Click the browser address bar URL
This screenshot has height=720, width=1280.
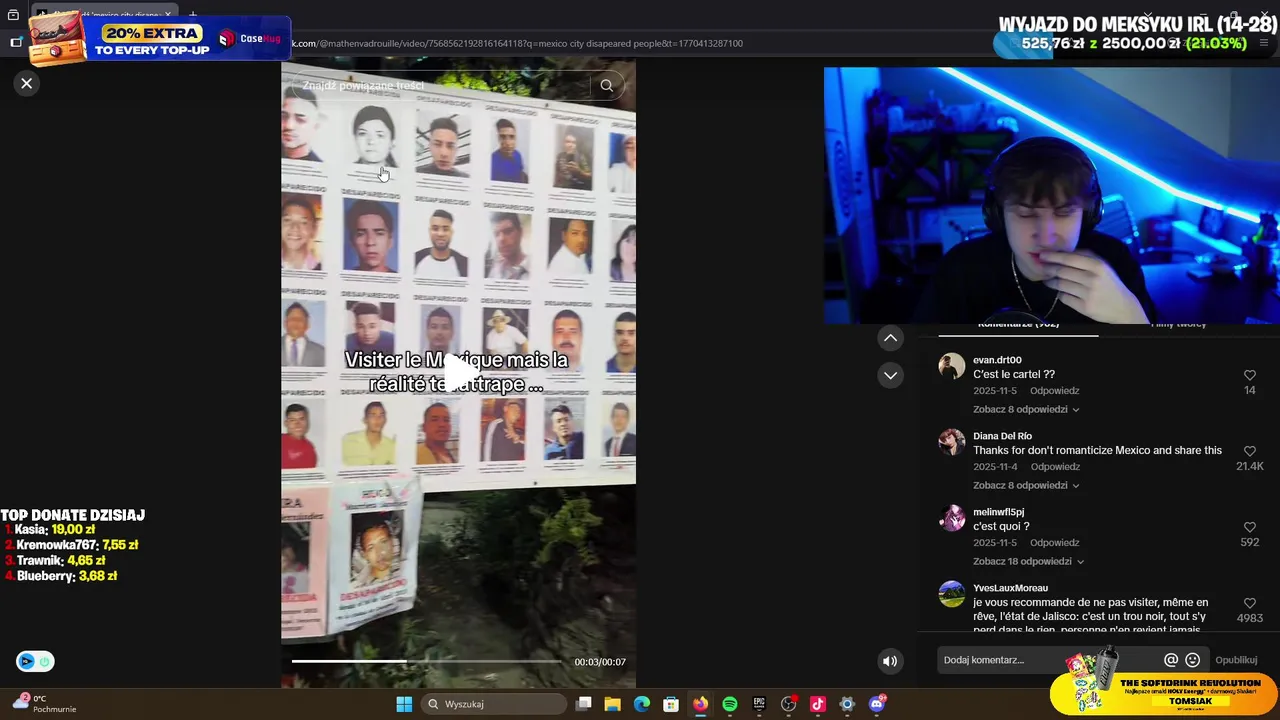click(517, 43)
